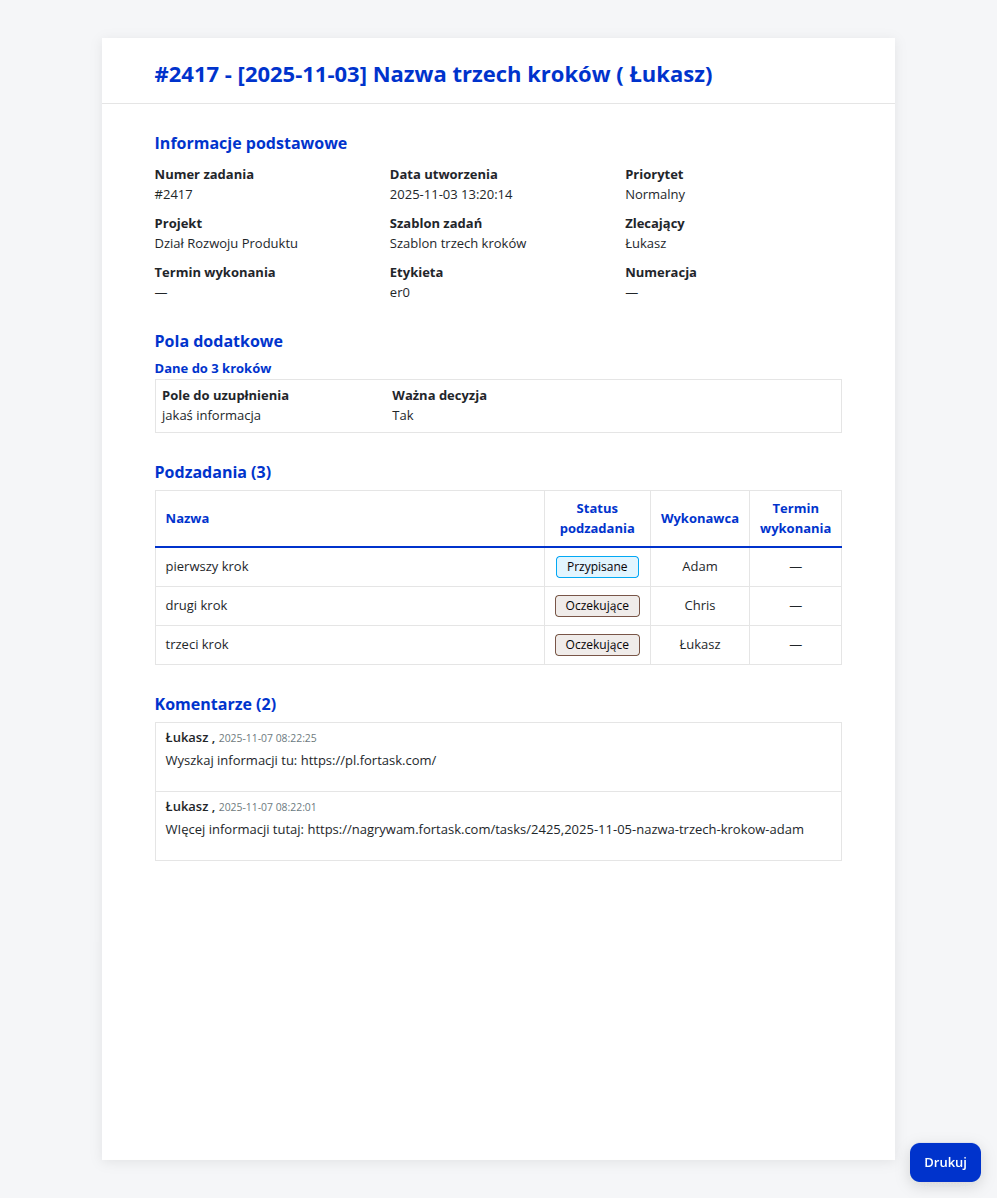Click project value Dział Rozwoju Produktu

point(226,243)
